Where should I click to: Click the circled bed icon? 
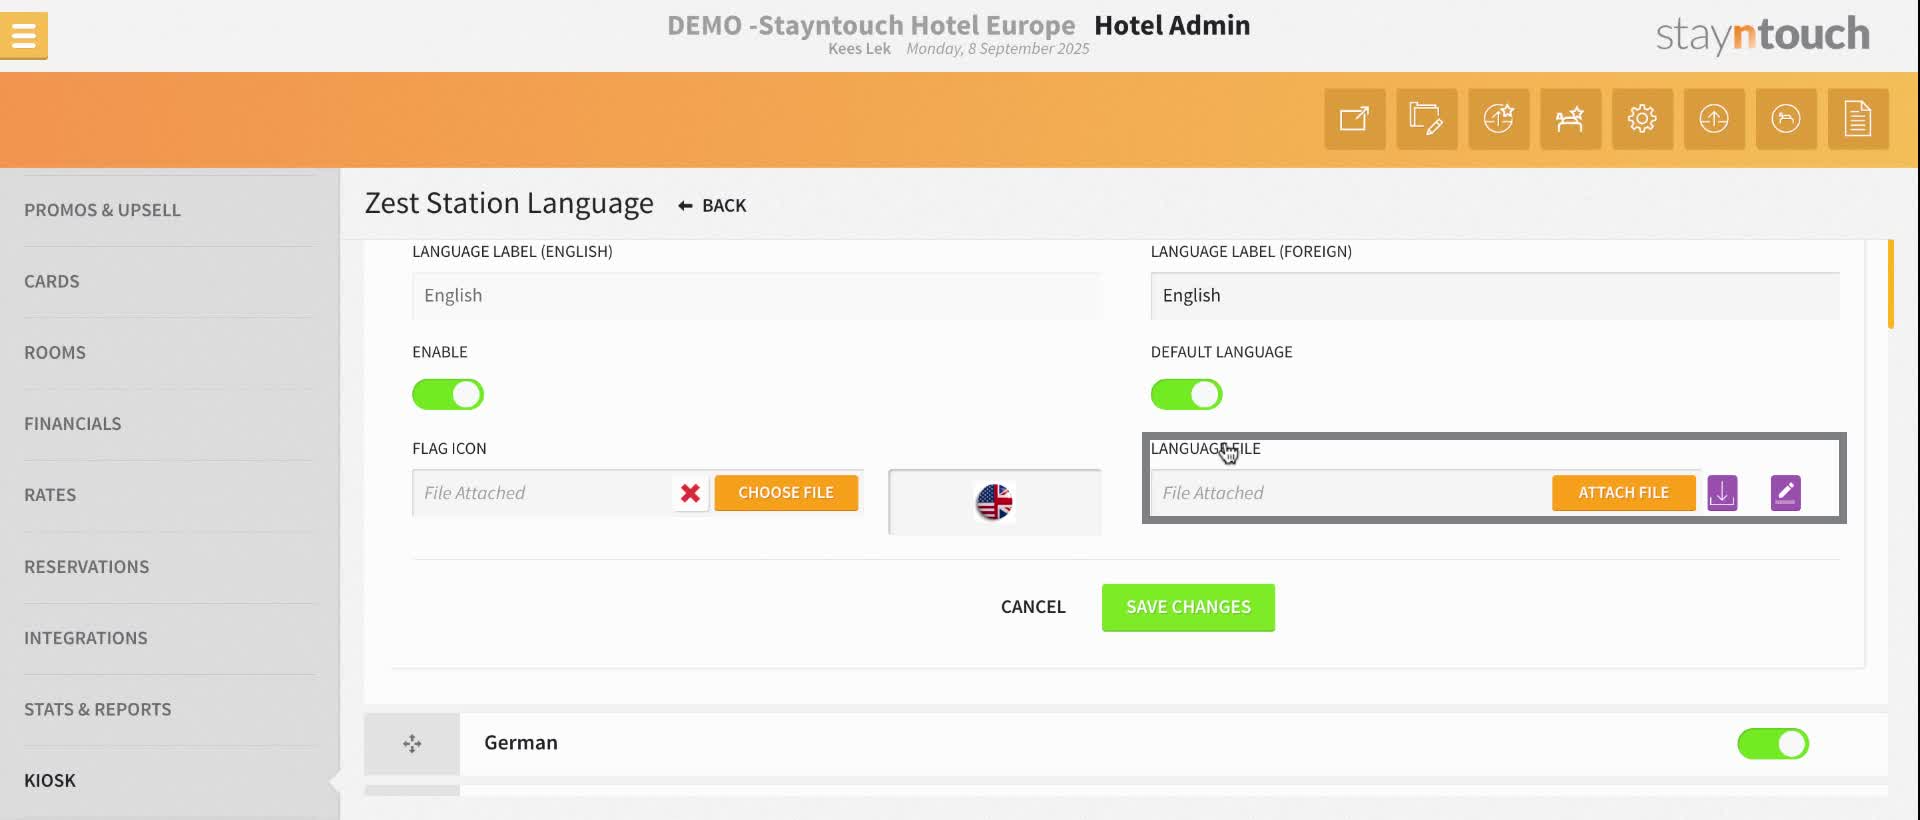click(1786, 119)
